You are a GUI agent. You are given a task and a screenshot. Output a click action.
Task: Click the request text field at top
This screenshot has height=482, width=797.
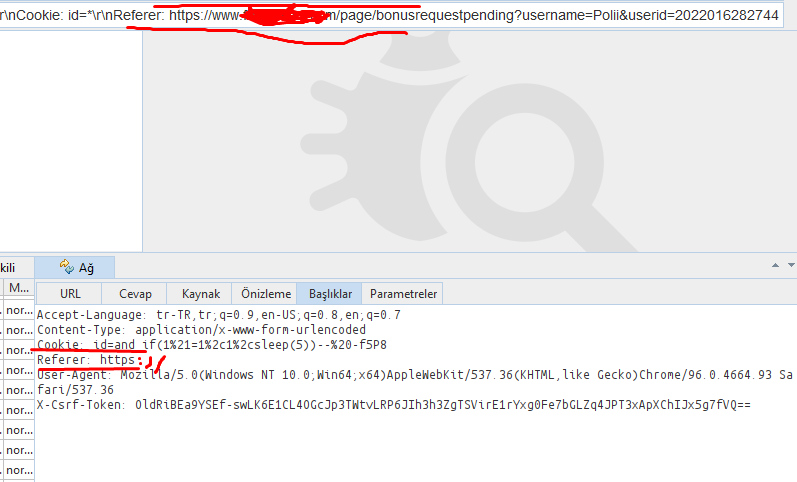[390, 16]
